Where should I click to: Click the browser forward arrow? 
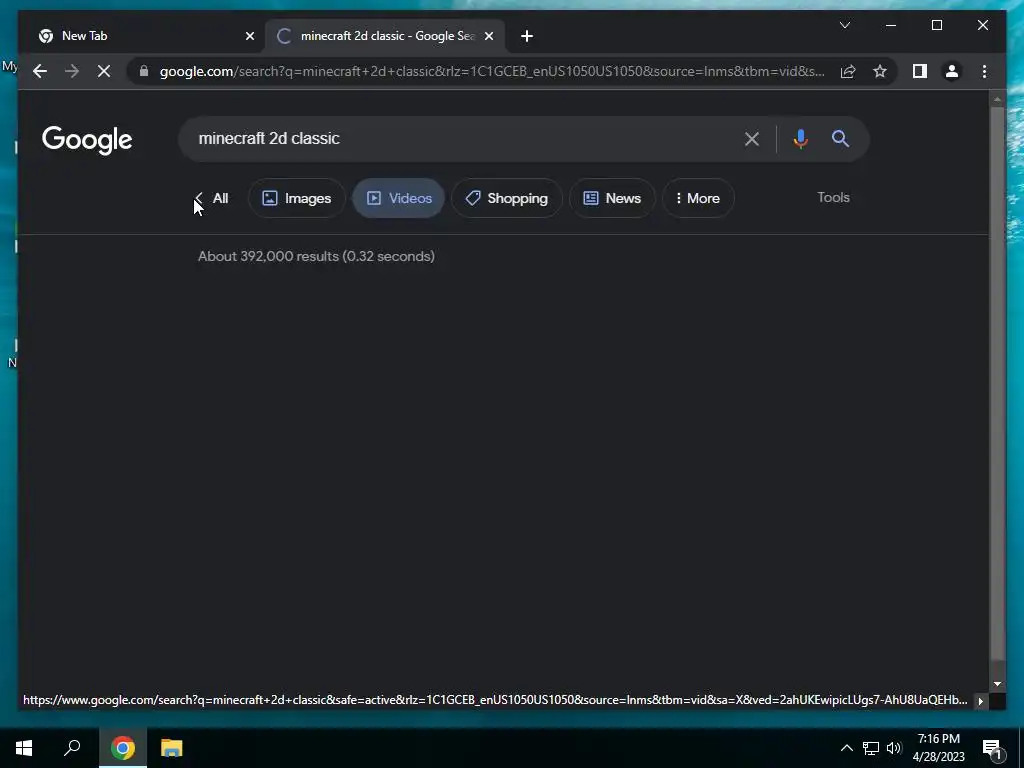tap(72, 71)
